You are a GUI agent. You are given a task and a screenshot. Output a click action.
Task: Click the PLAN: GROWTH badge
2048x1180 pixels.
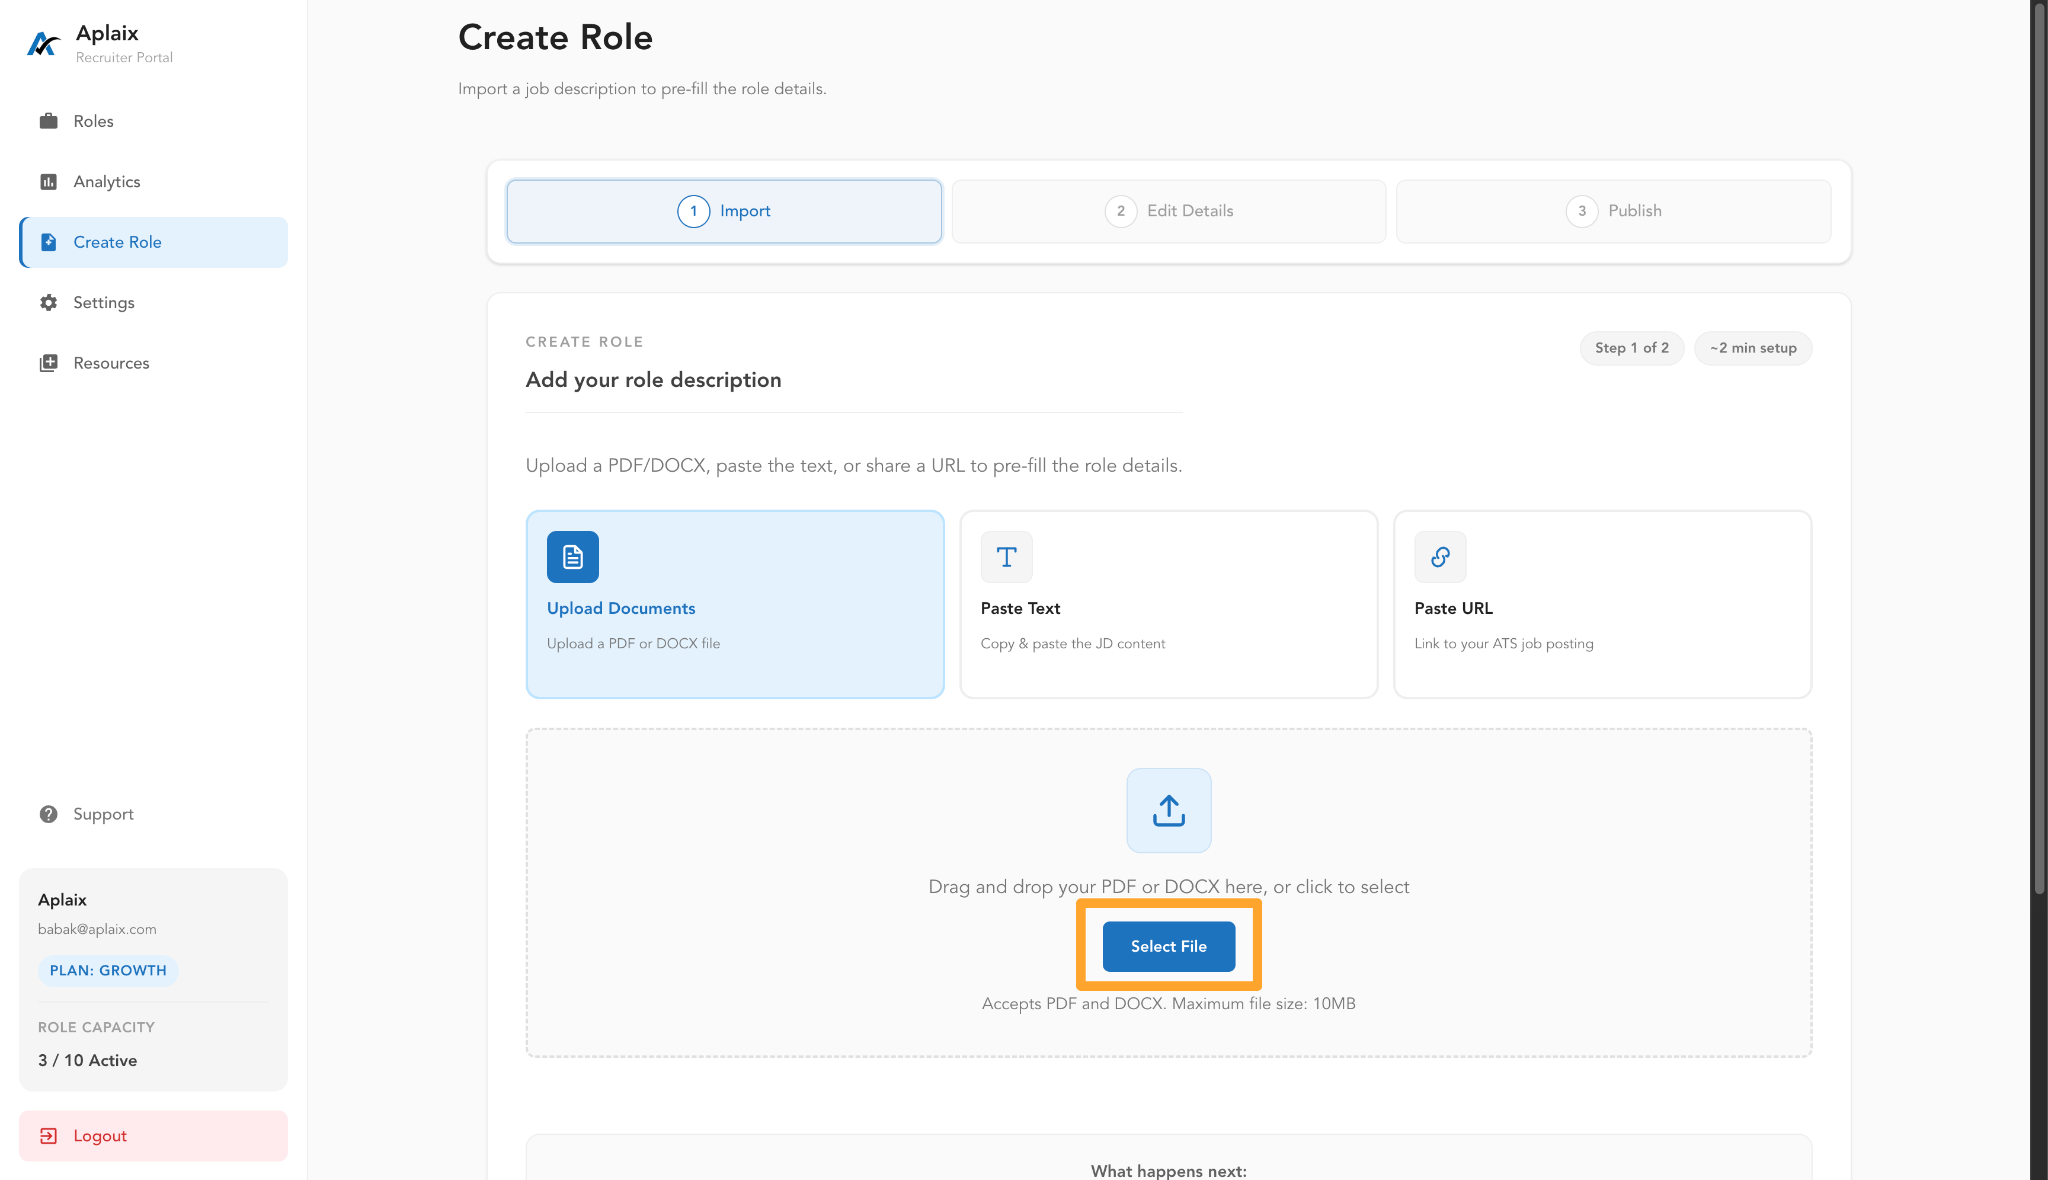pyautogui.click(x=108, y=971)
